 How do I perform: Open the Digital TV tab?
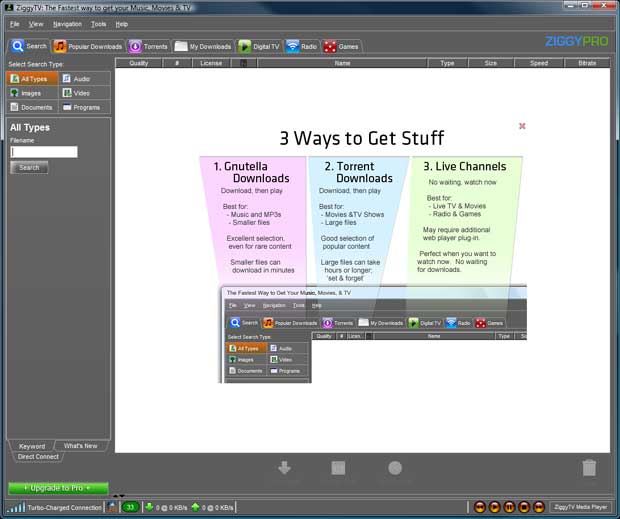click(258, 46)
